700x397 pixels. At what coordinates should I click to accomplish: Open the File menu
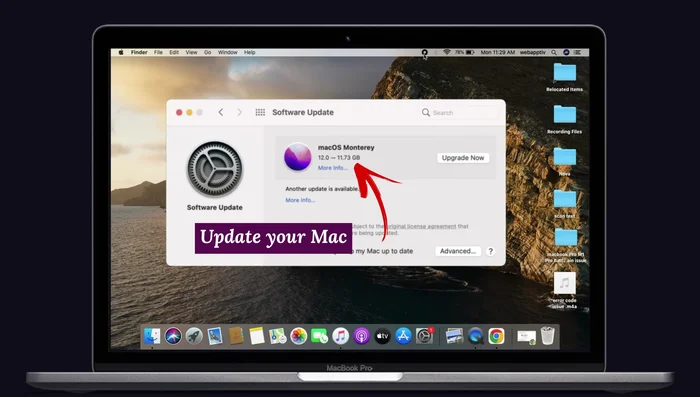coord(158,52)
